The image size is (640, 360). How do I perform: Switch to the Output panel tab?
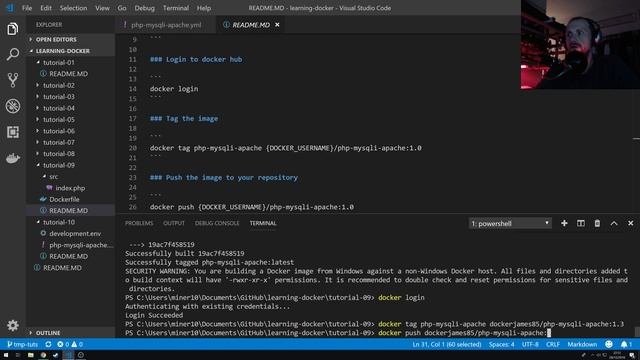174,223
